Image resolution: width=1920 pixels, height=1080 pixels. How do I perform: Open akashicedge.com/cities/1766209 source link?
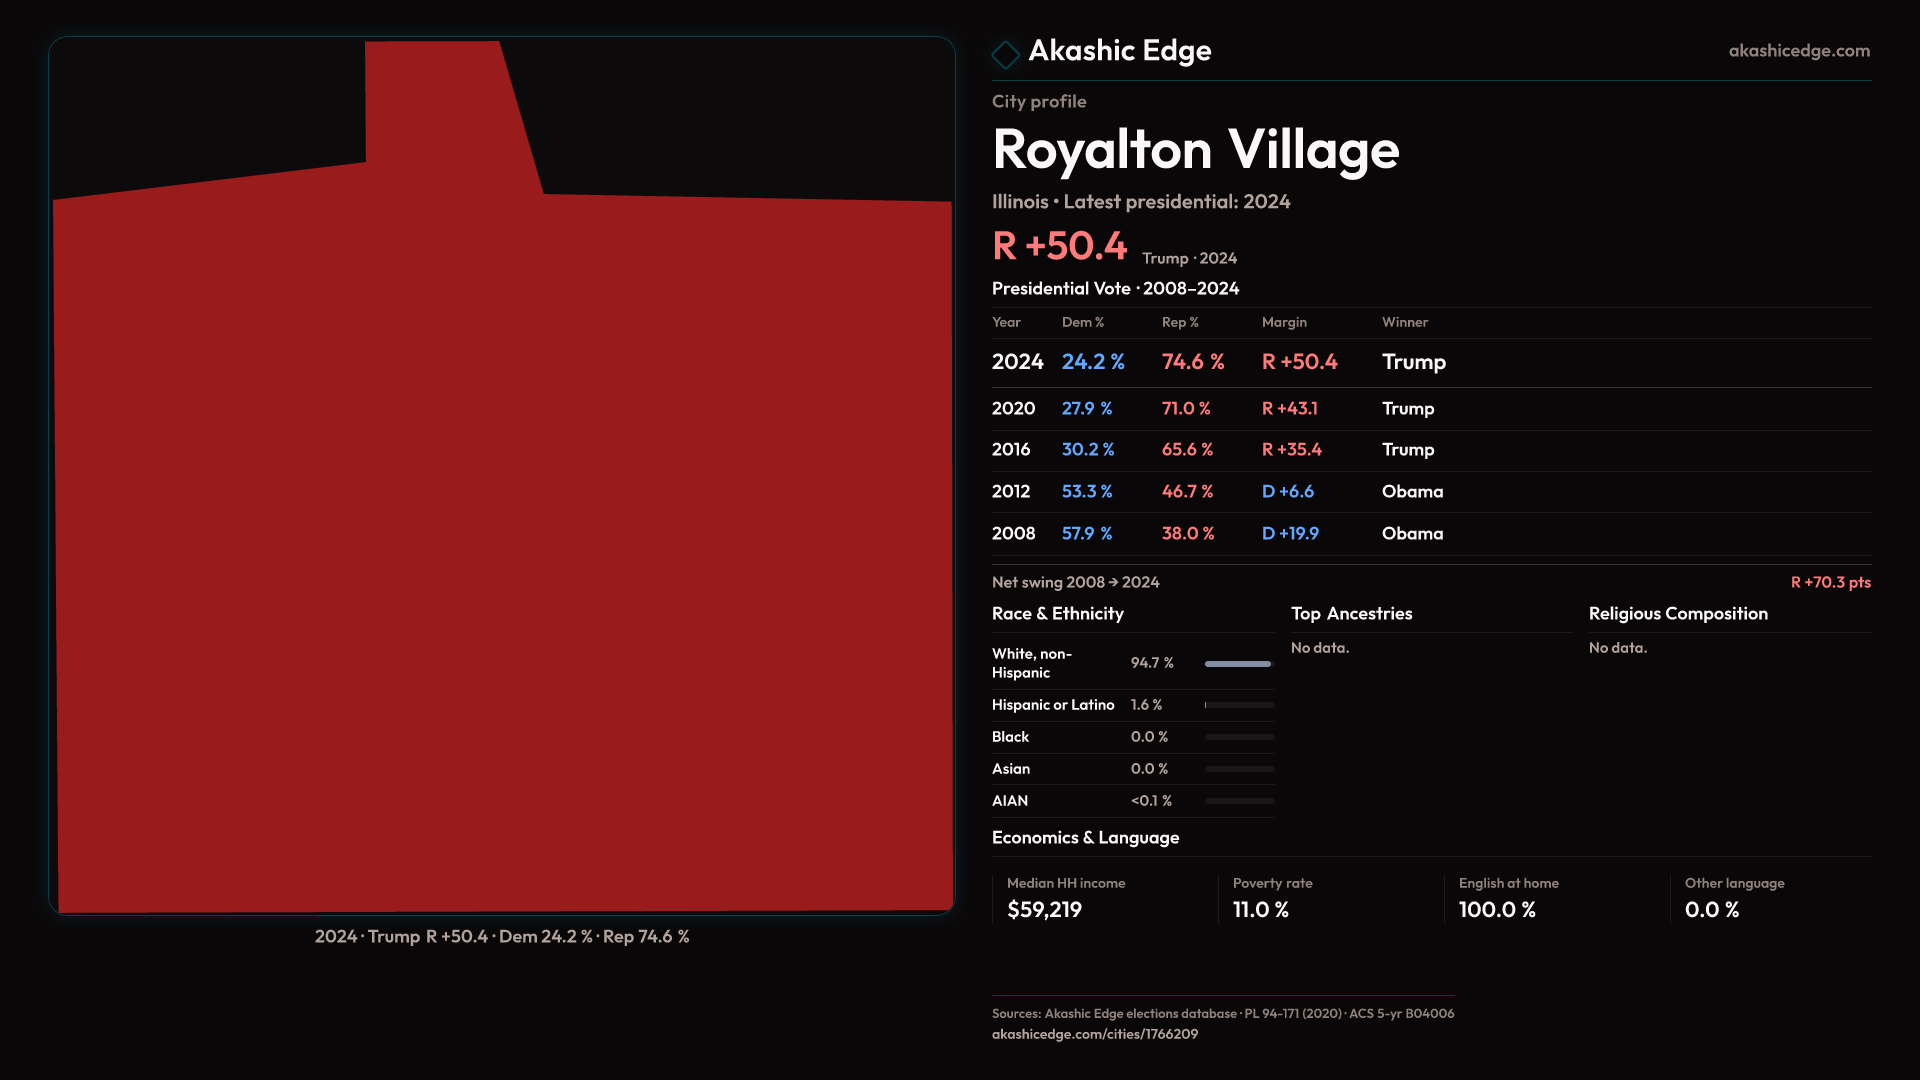1094,1034
